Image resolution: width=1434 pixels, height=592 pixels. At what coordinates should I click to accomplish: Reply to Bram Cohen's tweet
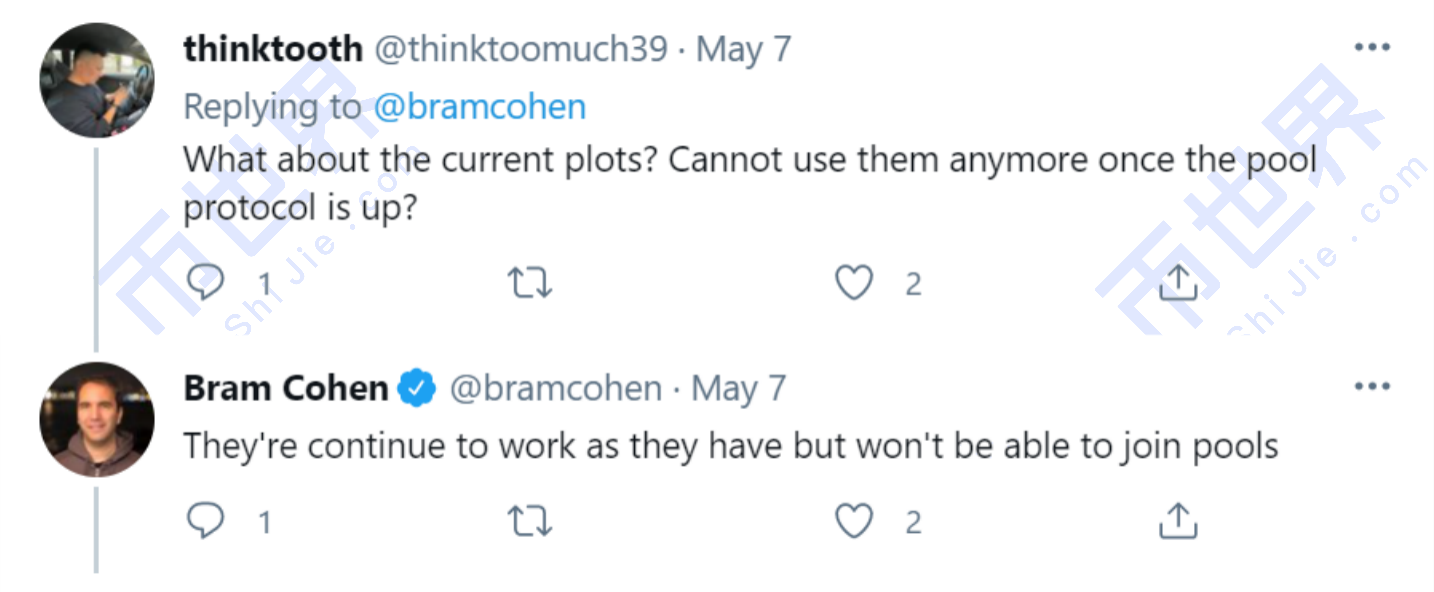coord(206,521)
